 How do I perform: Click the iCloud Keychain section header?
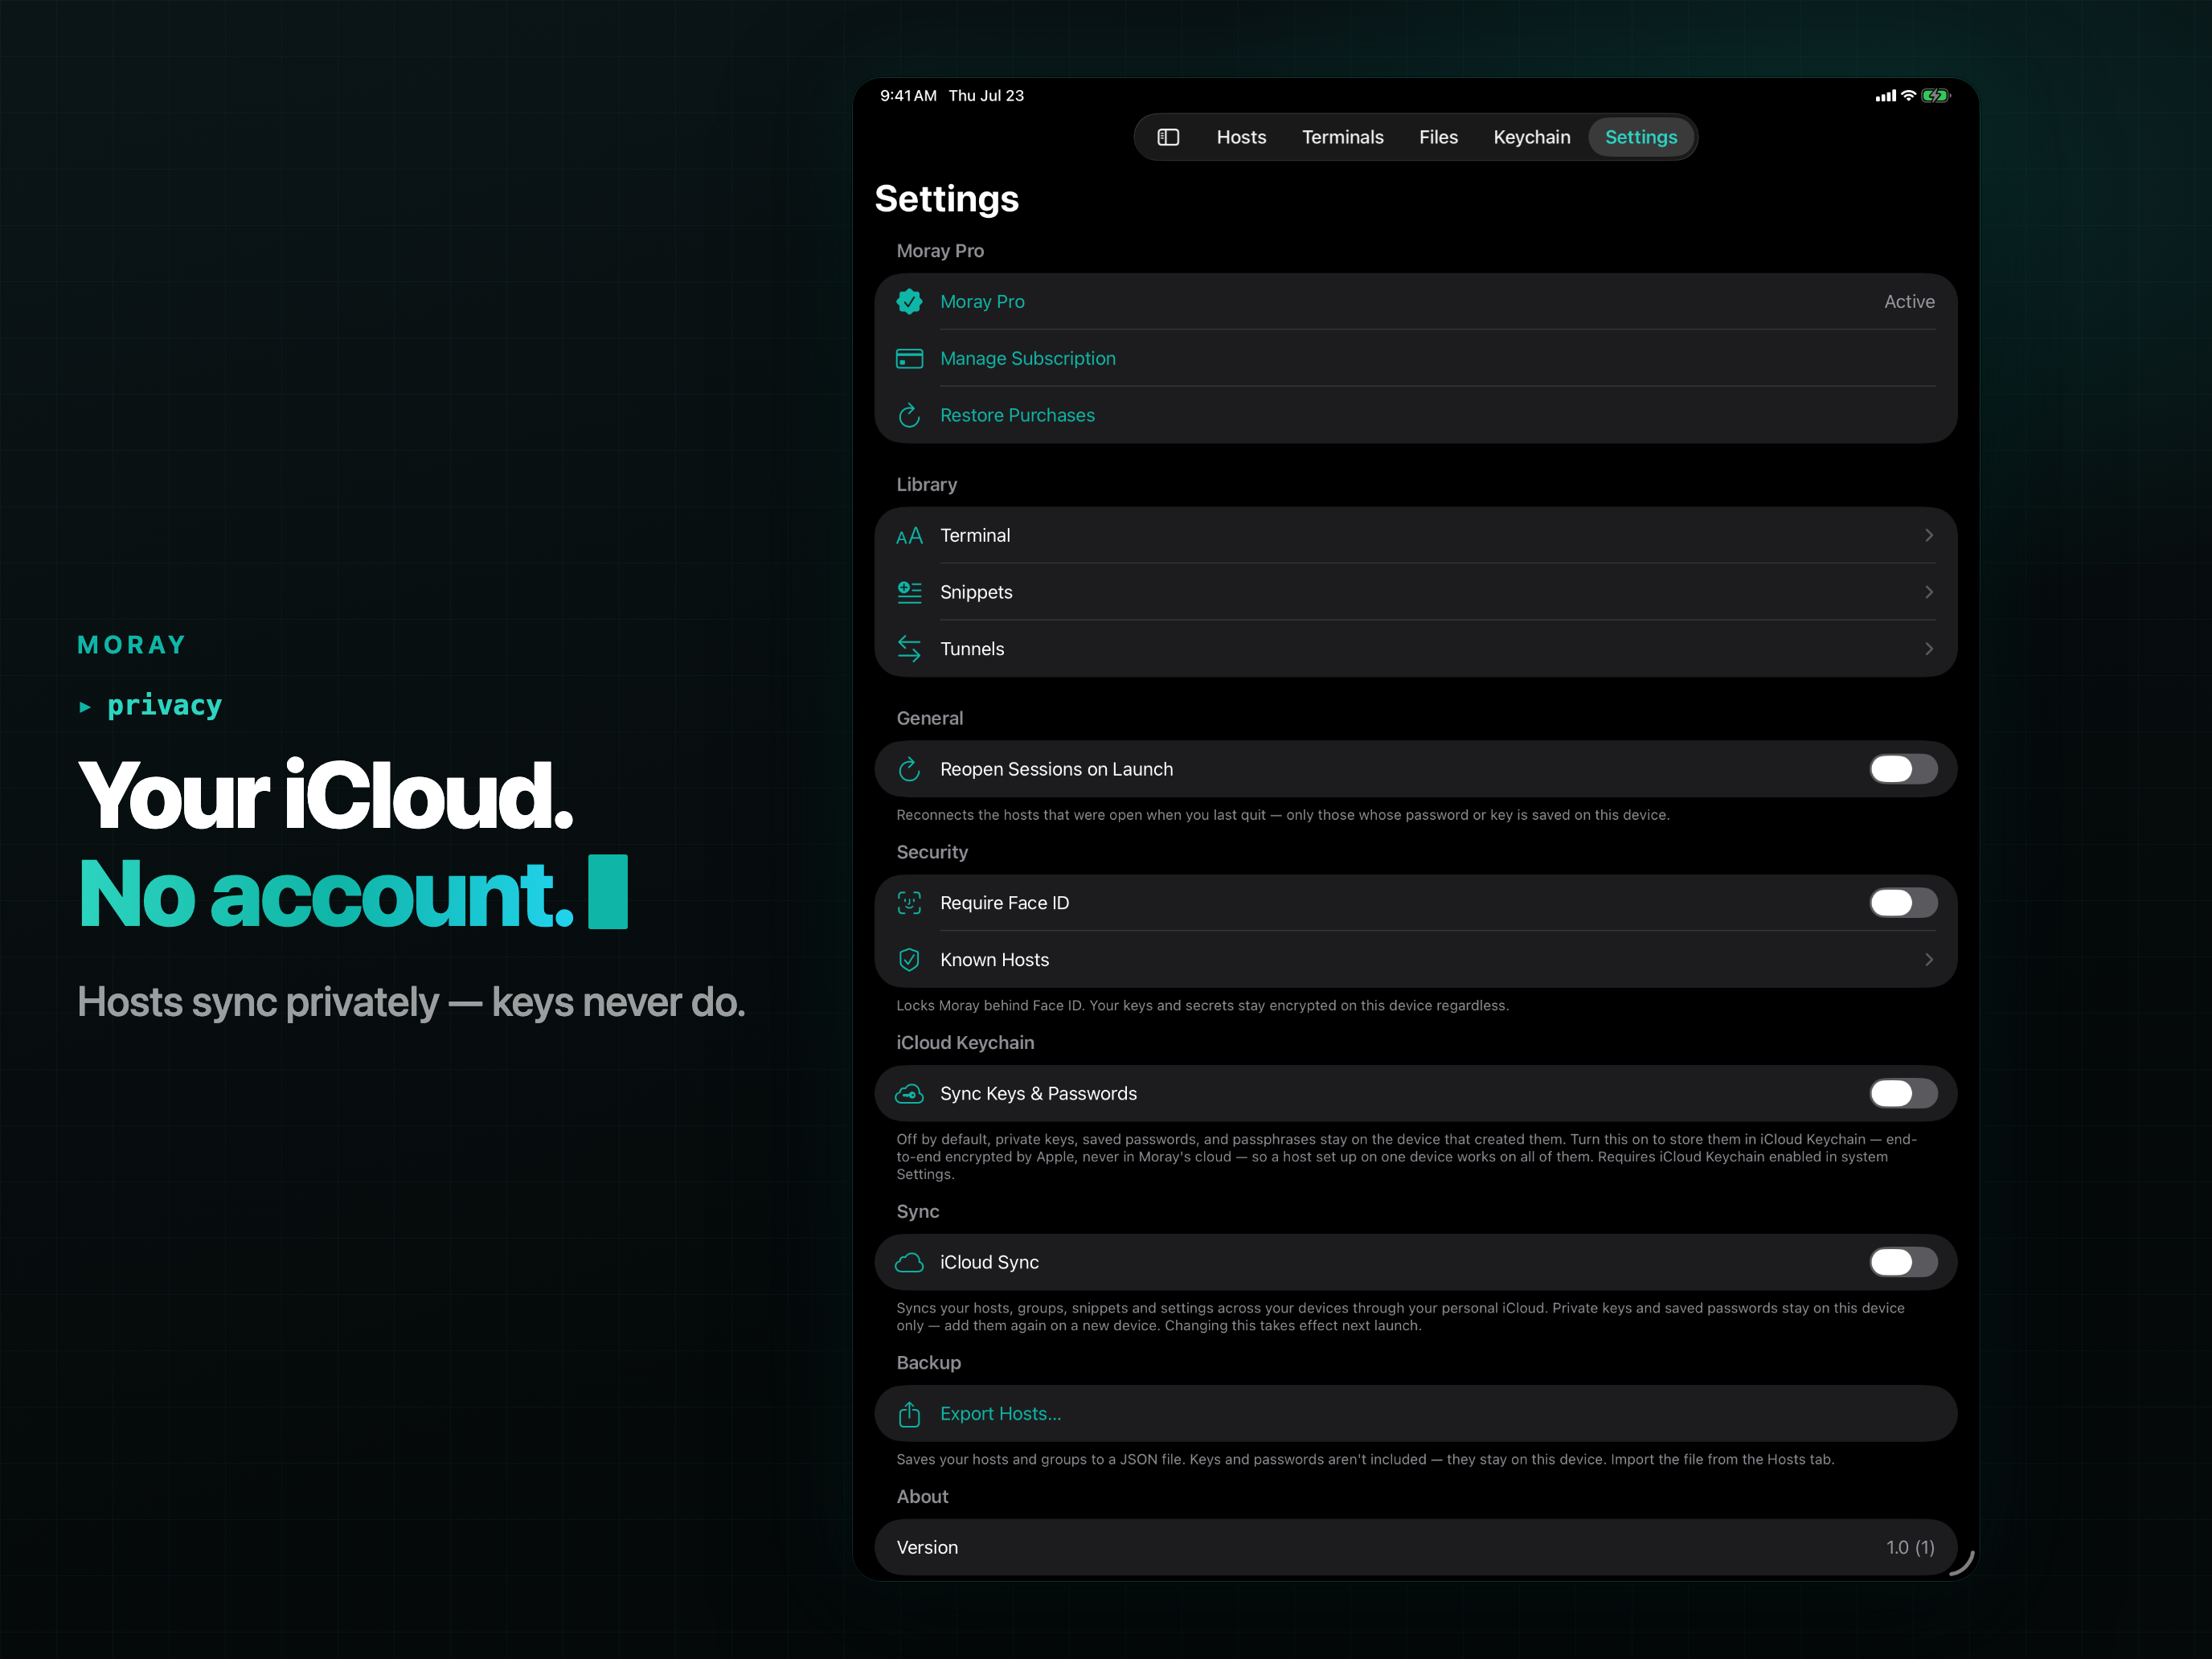[965, 1043]
